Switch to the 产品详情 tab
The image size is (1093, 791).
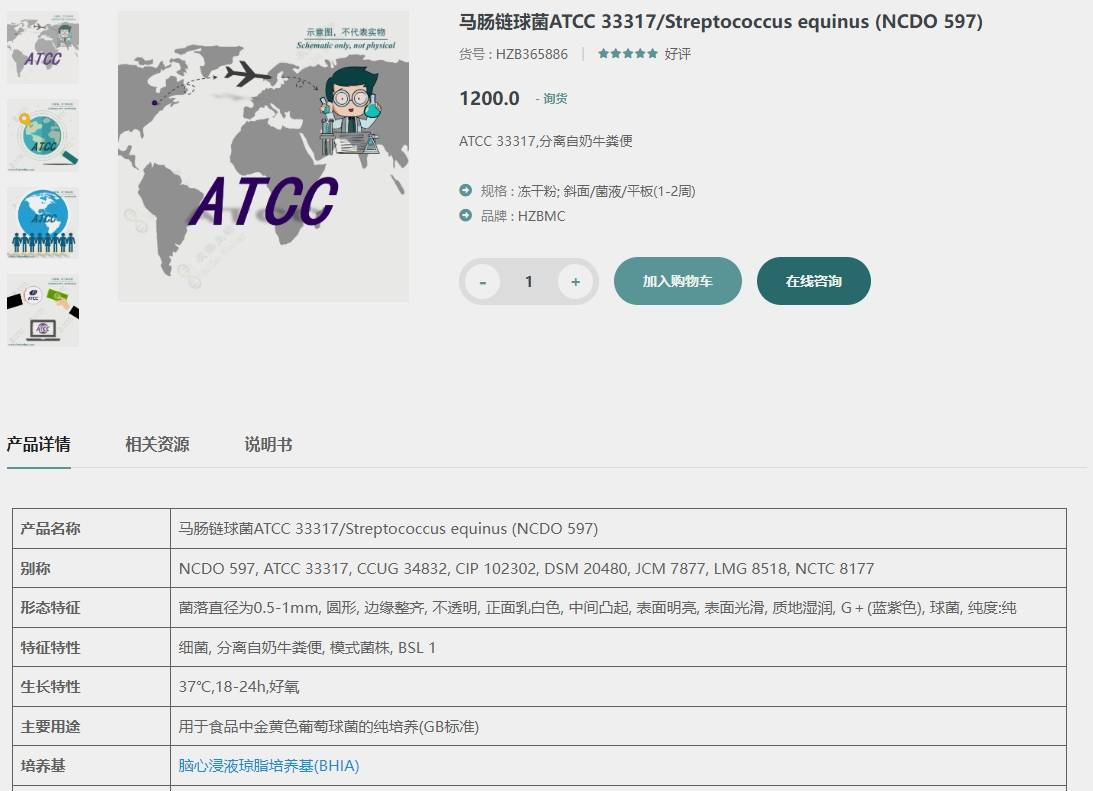pos(38,445)
